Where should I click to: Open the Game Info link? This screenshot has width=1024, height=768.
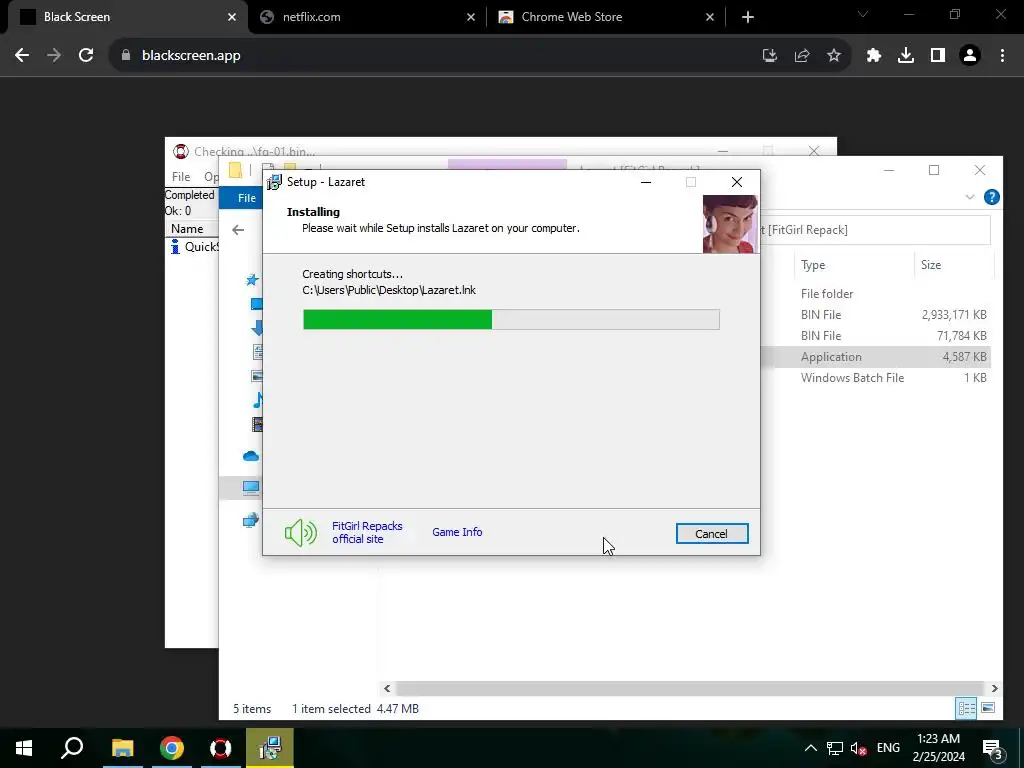point(457,532)
